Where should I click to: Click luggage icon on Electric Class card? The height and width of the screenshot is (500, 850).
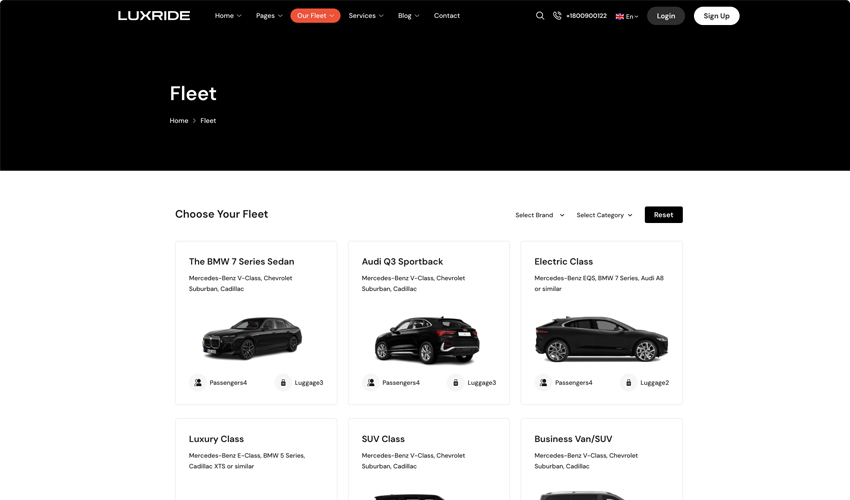tap(628, 382)
